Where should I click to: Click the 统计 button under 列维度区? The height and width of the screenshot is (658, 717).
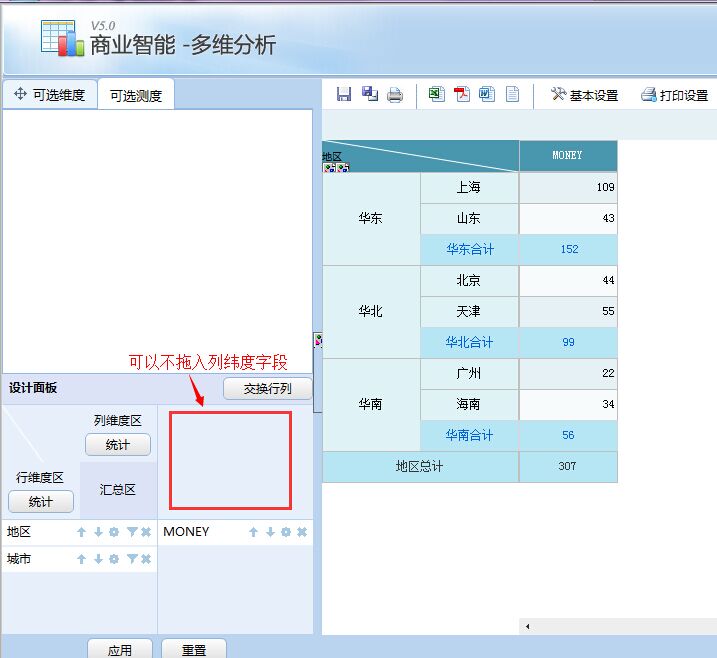pos(118,444)
